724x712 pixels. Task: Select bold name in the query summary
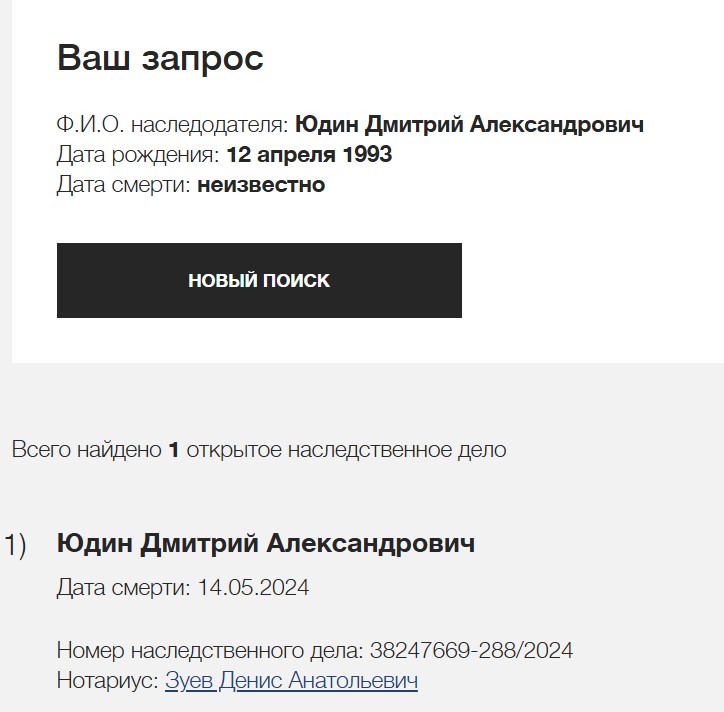click(470, 125)
